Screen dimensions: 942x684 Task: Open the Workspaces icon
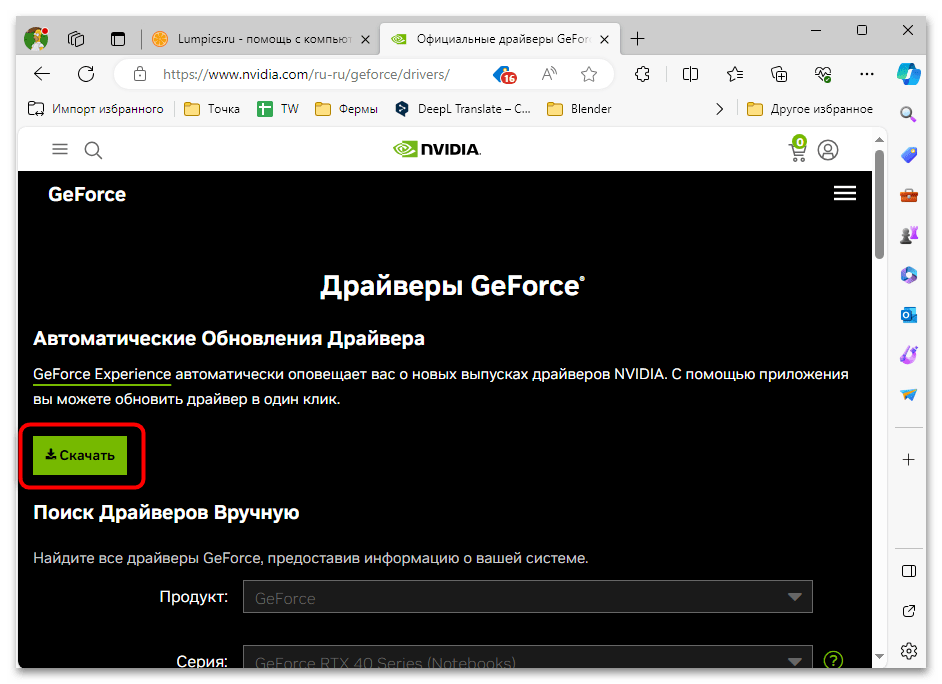point(76,39)
